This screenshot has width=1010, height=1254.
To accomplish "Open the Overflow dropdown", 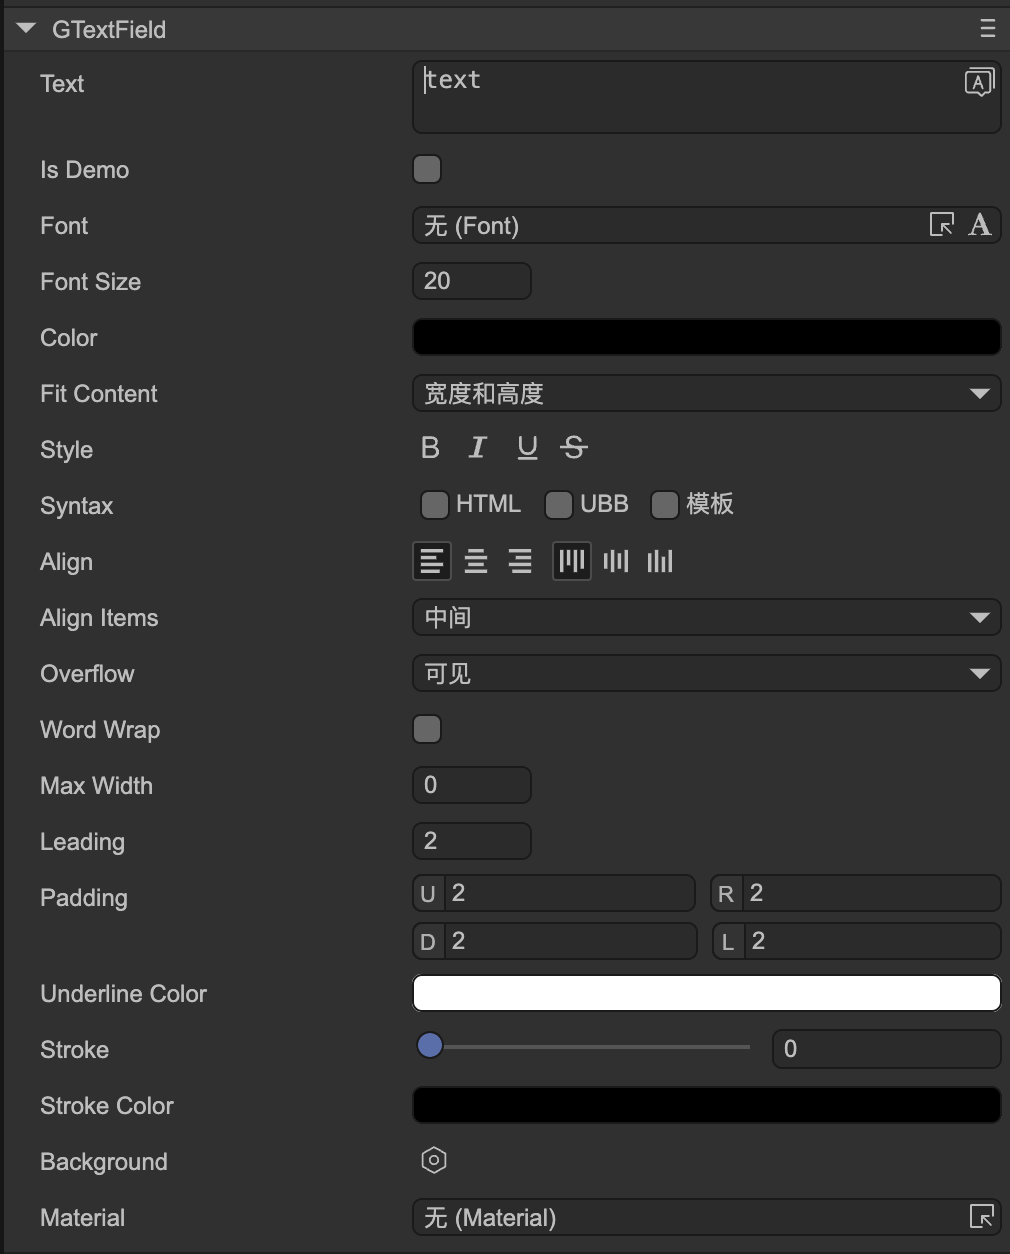I will (x=706, y=674).
